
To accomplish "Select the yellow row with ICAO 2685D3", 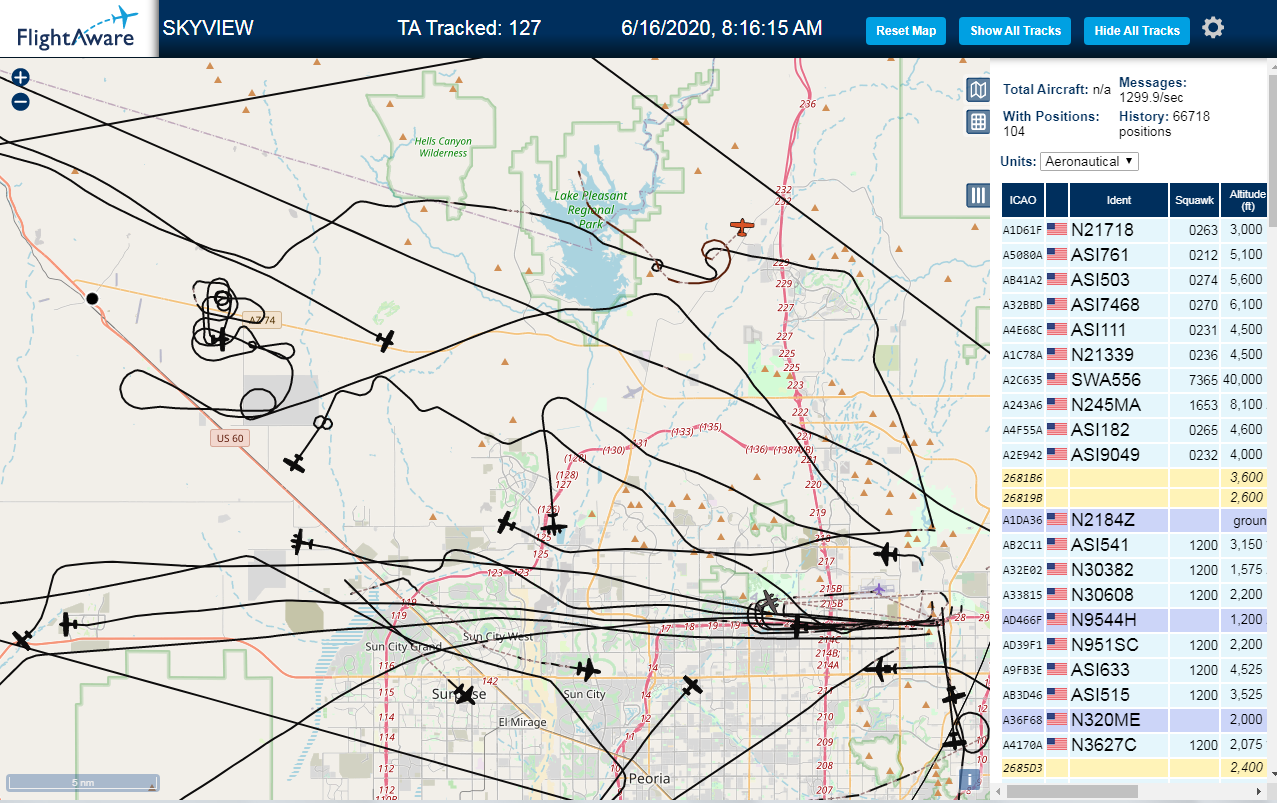I will click(1135, 768).
